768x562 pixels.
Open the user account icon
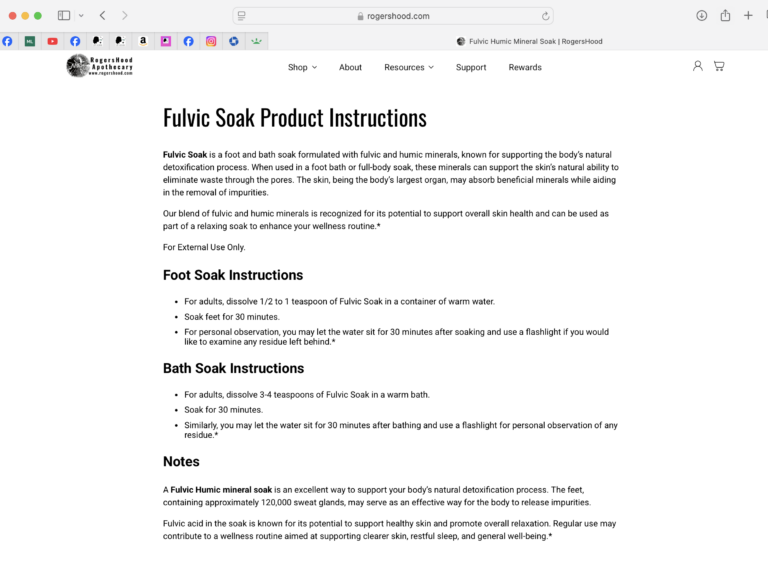pos(698,66)
